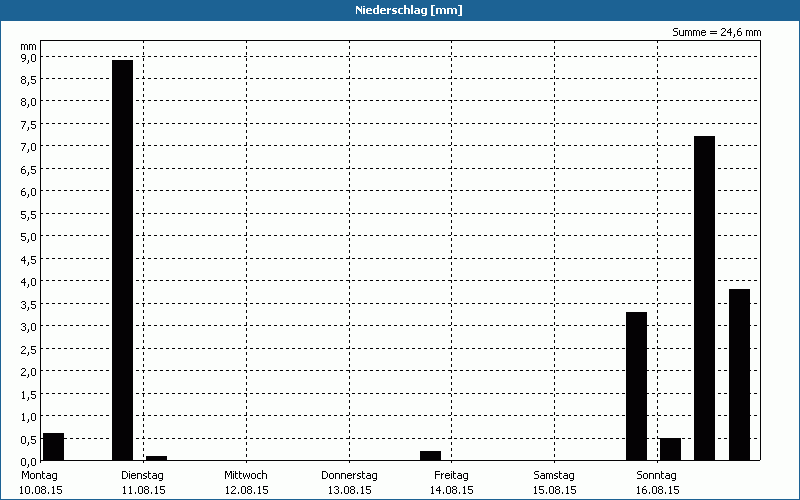Viewport: 800px width, 500px height.
Task: Click the 5,5 y-axis value
Action: click(29, 214)
